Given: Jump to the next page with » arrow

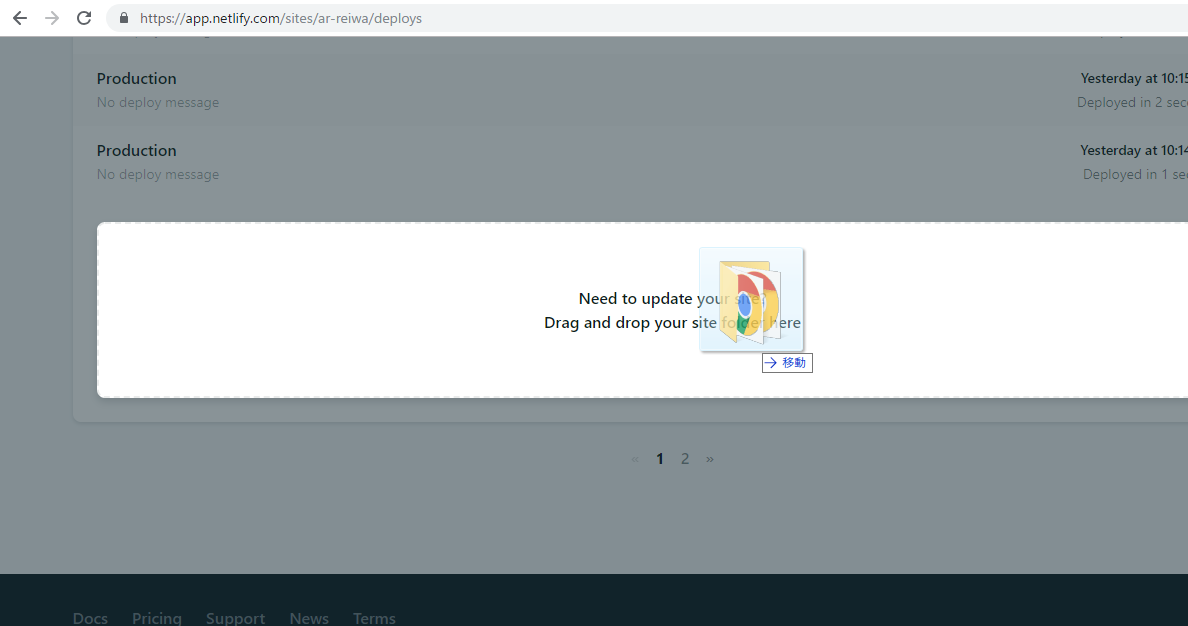Looking at the screenshot, I should click(x=710, y=459).
